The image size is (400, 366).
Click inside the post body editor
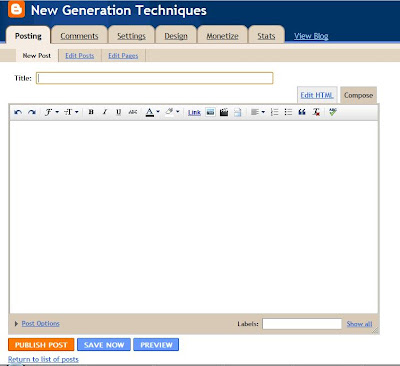[194, 217]
